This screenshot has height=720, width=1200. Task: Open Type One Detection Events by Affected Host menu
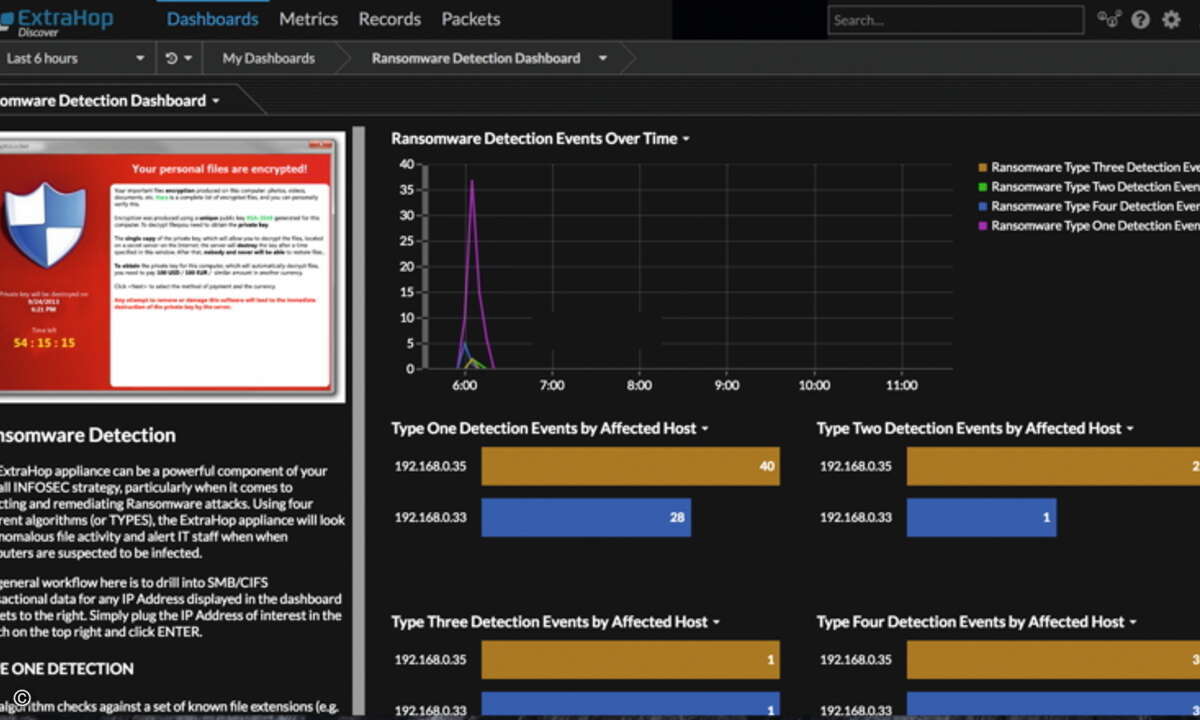(x=705, y=429)
